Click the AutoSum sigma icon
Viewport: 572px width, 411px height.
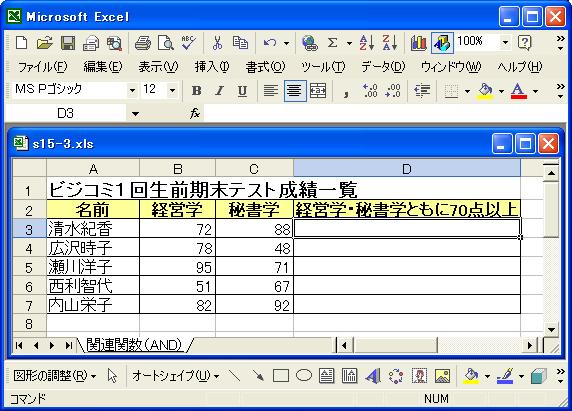[332, 43]
